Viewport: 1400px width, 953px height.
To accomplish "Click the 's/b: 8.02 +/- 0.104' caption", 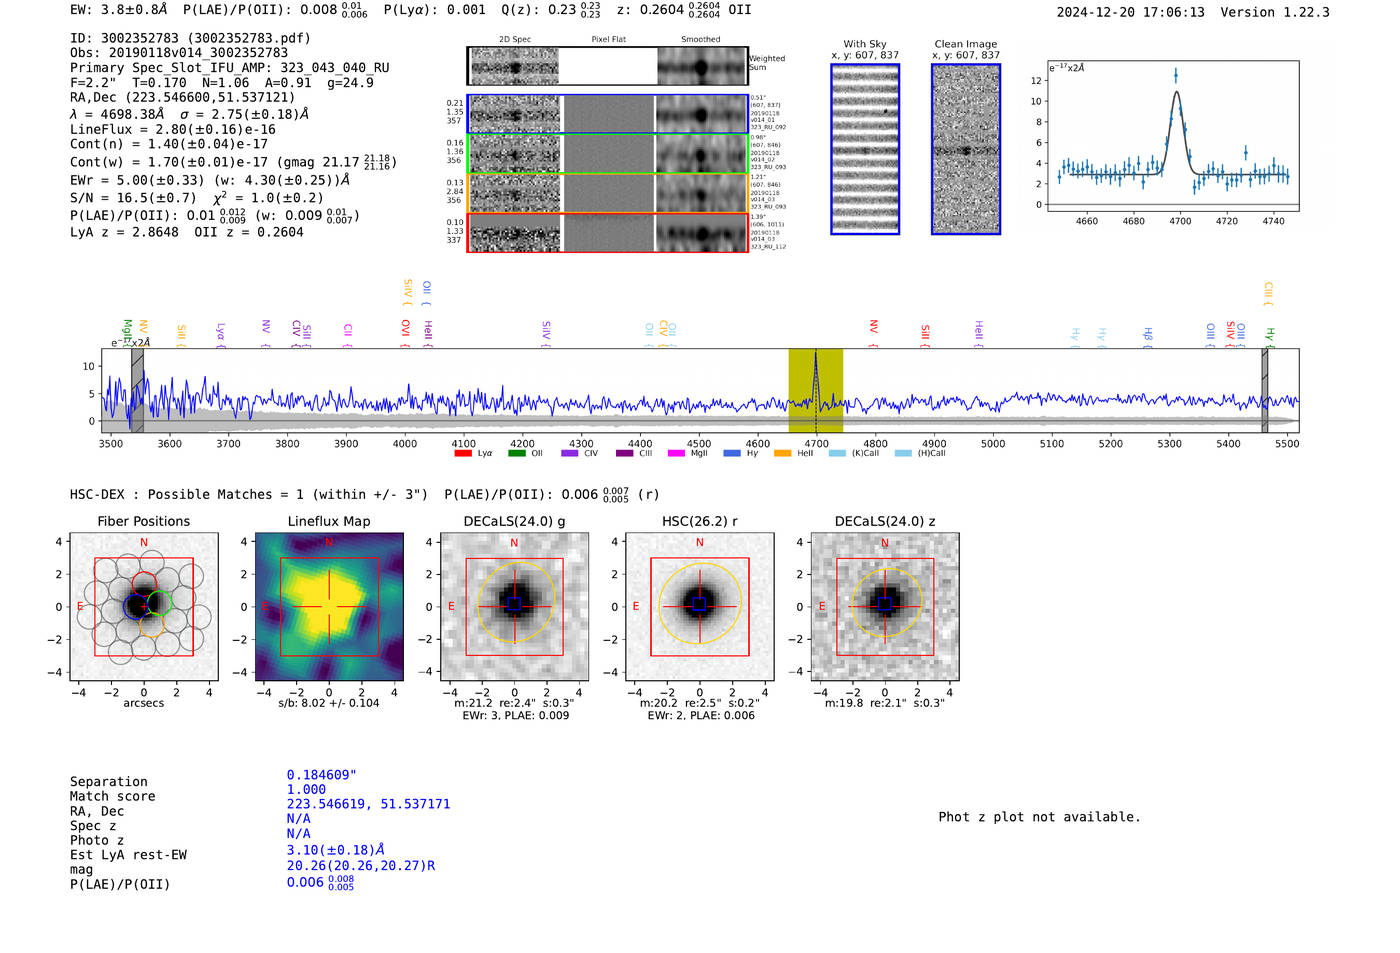I will [x=329, y=703].
